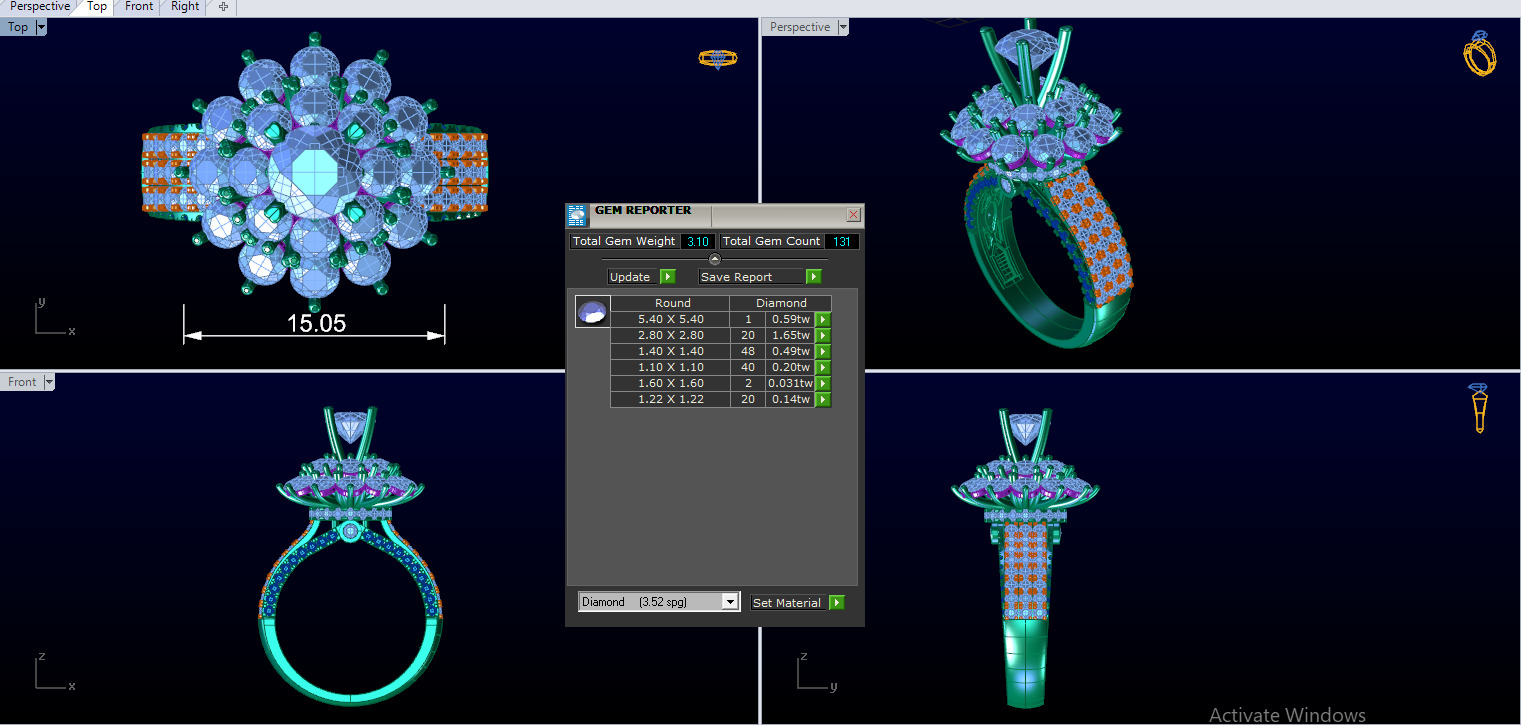
Task: Switch to the Perspective viewport tab
Action: pos(39,6)
